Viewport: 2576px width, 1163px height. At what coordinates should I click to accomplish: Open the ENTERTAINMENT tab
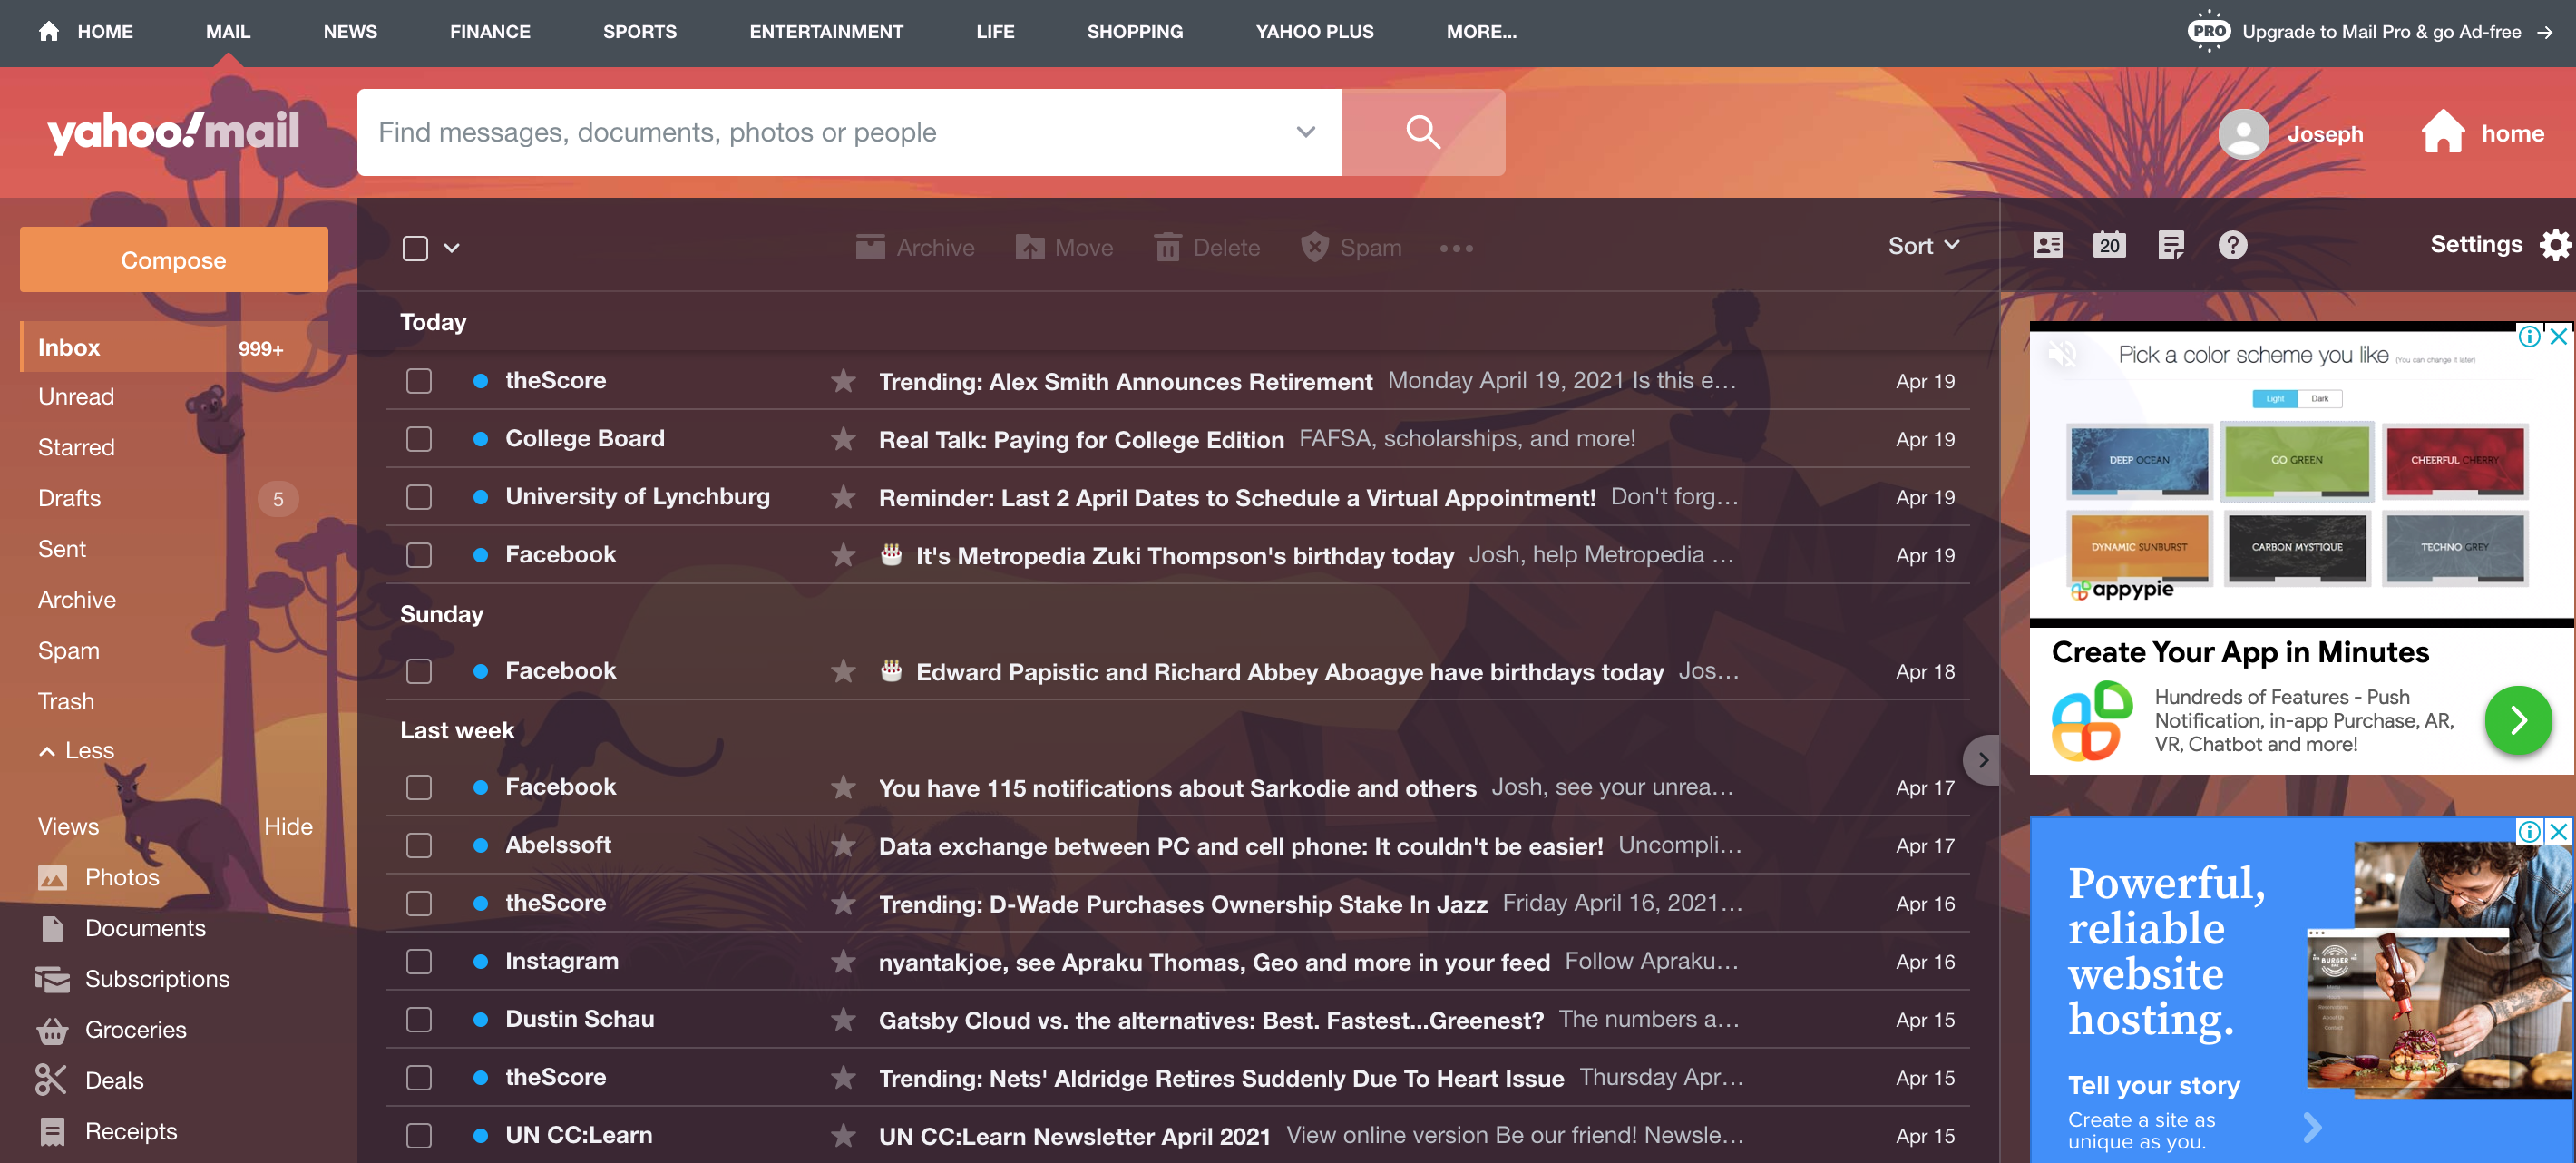pyautogui.click(x=826, y=31)
